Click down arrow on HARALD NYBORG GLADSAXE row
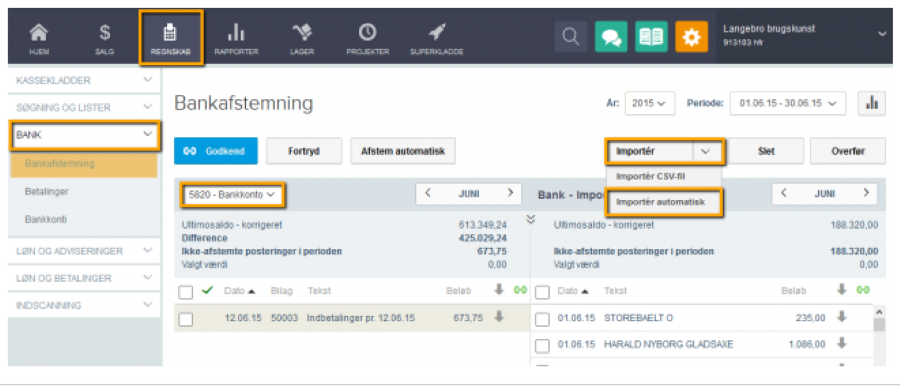Screen dimensions: 900x387 [842, 343]
